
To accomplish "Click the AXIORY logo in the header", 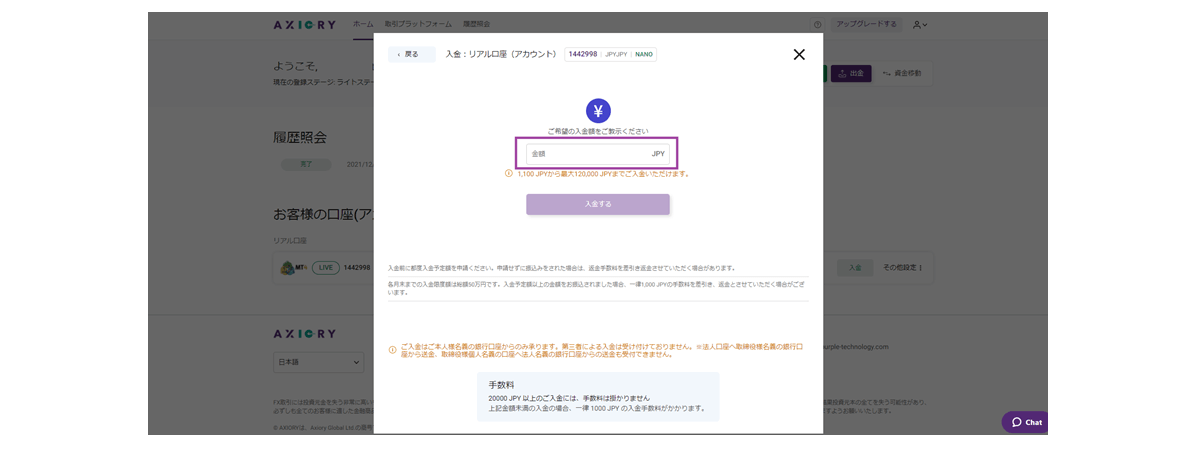I will 304,24.
